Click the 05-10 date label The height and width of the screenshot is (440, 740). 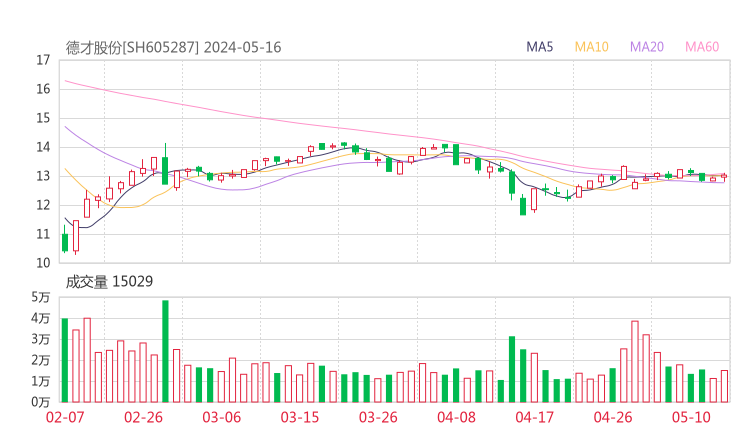pyautogui.click(x=691, y=417)
